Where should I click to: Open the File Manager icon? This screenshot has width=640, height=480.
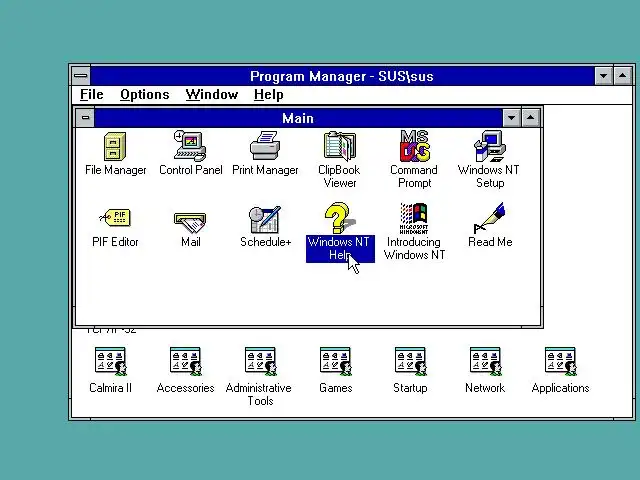click(x=115, y=147)
